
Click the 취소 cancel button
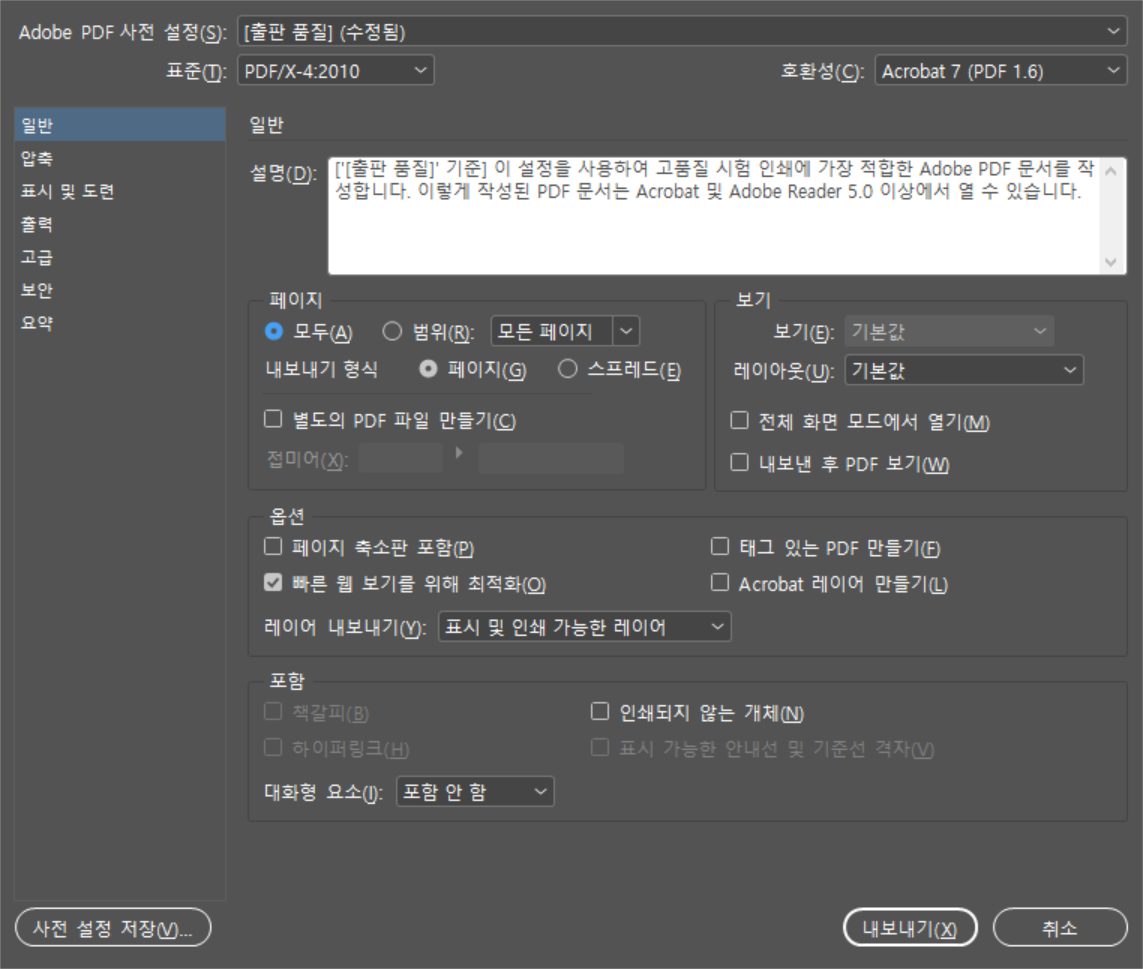pos(1060,927)
